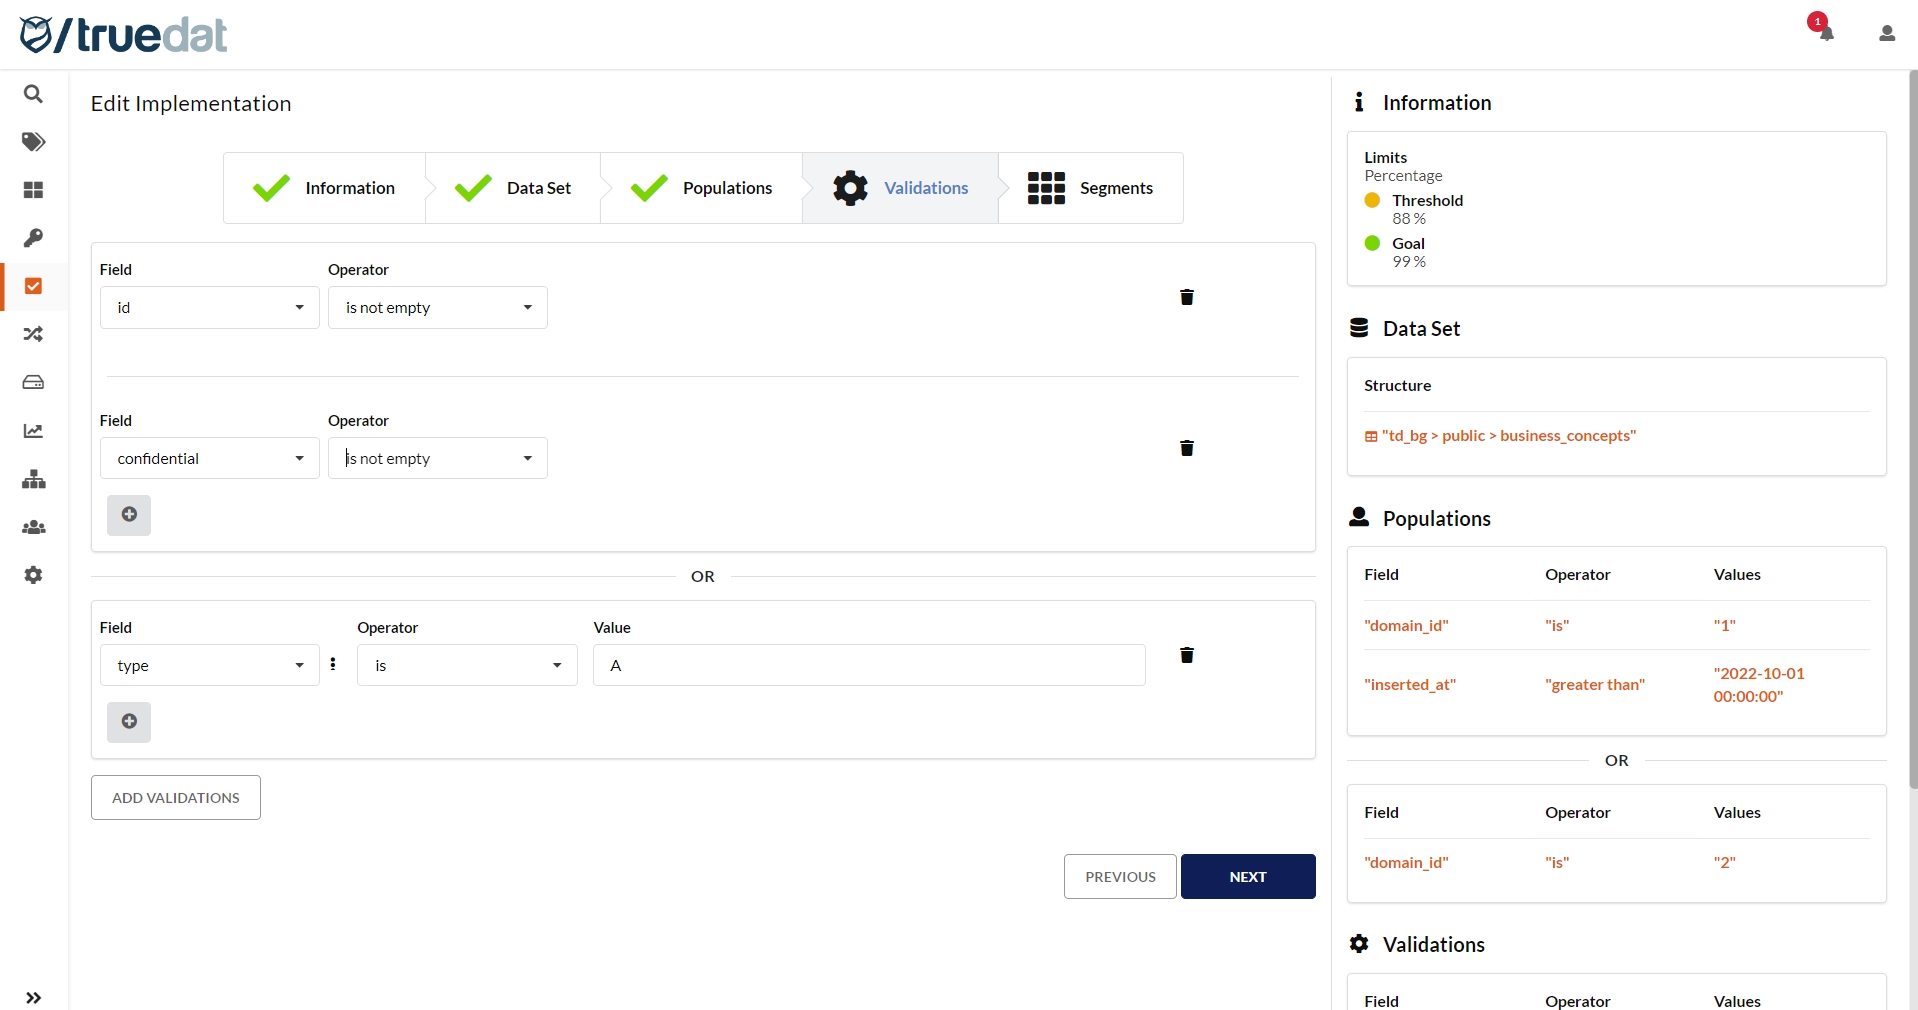
Task: Open operator dropdown for confidential field
Action: click(x=437, y=459)
